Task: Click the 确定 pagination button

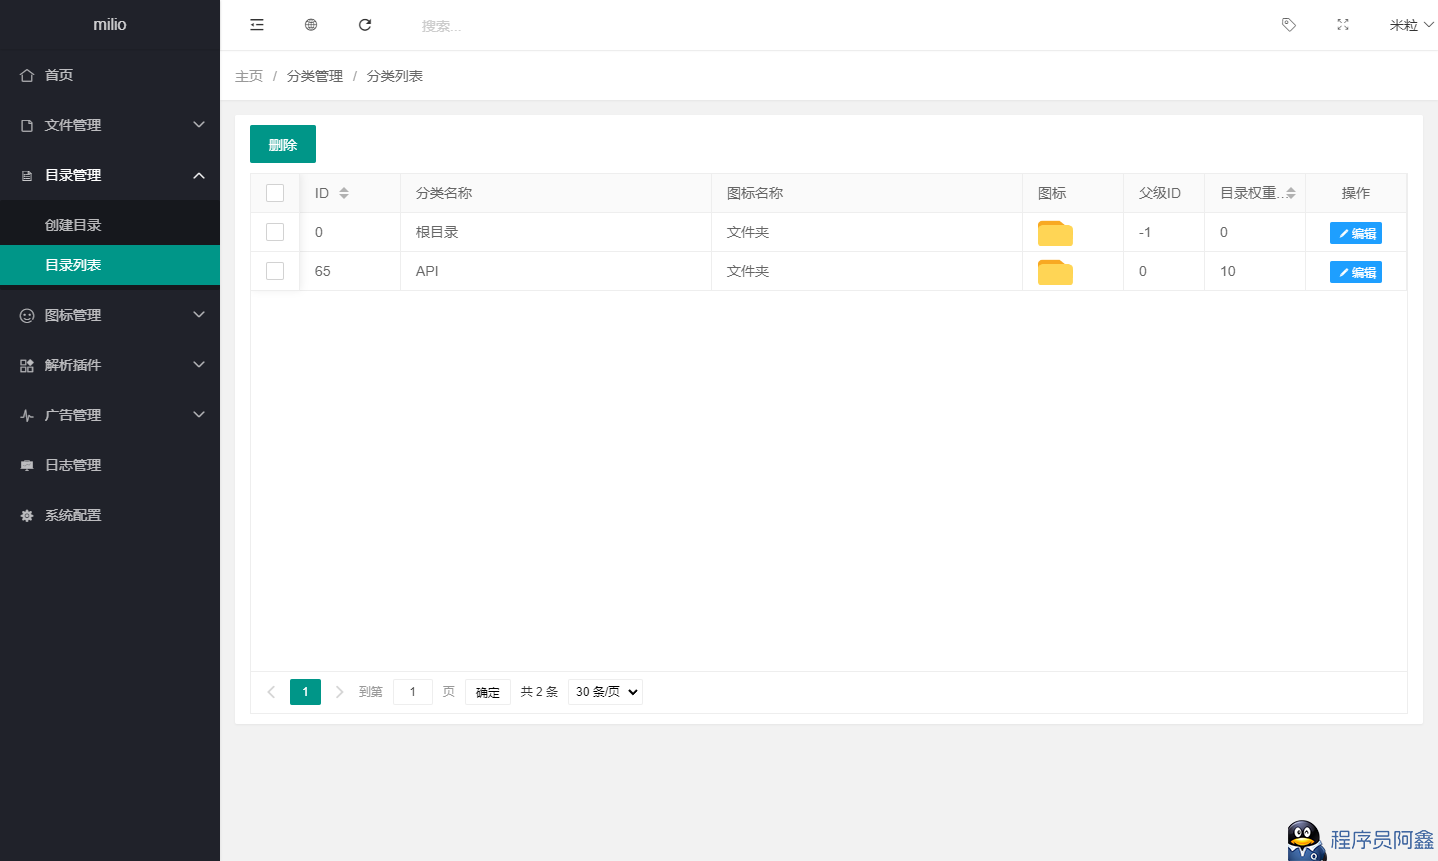Action: tap(488, 692)
